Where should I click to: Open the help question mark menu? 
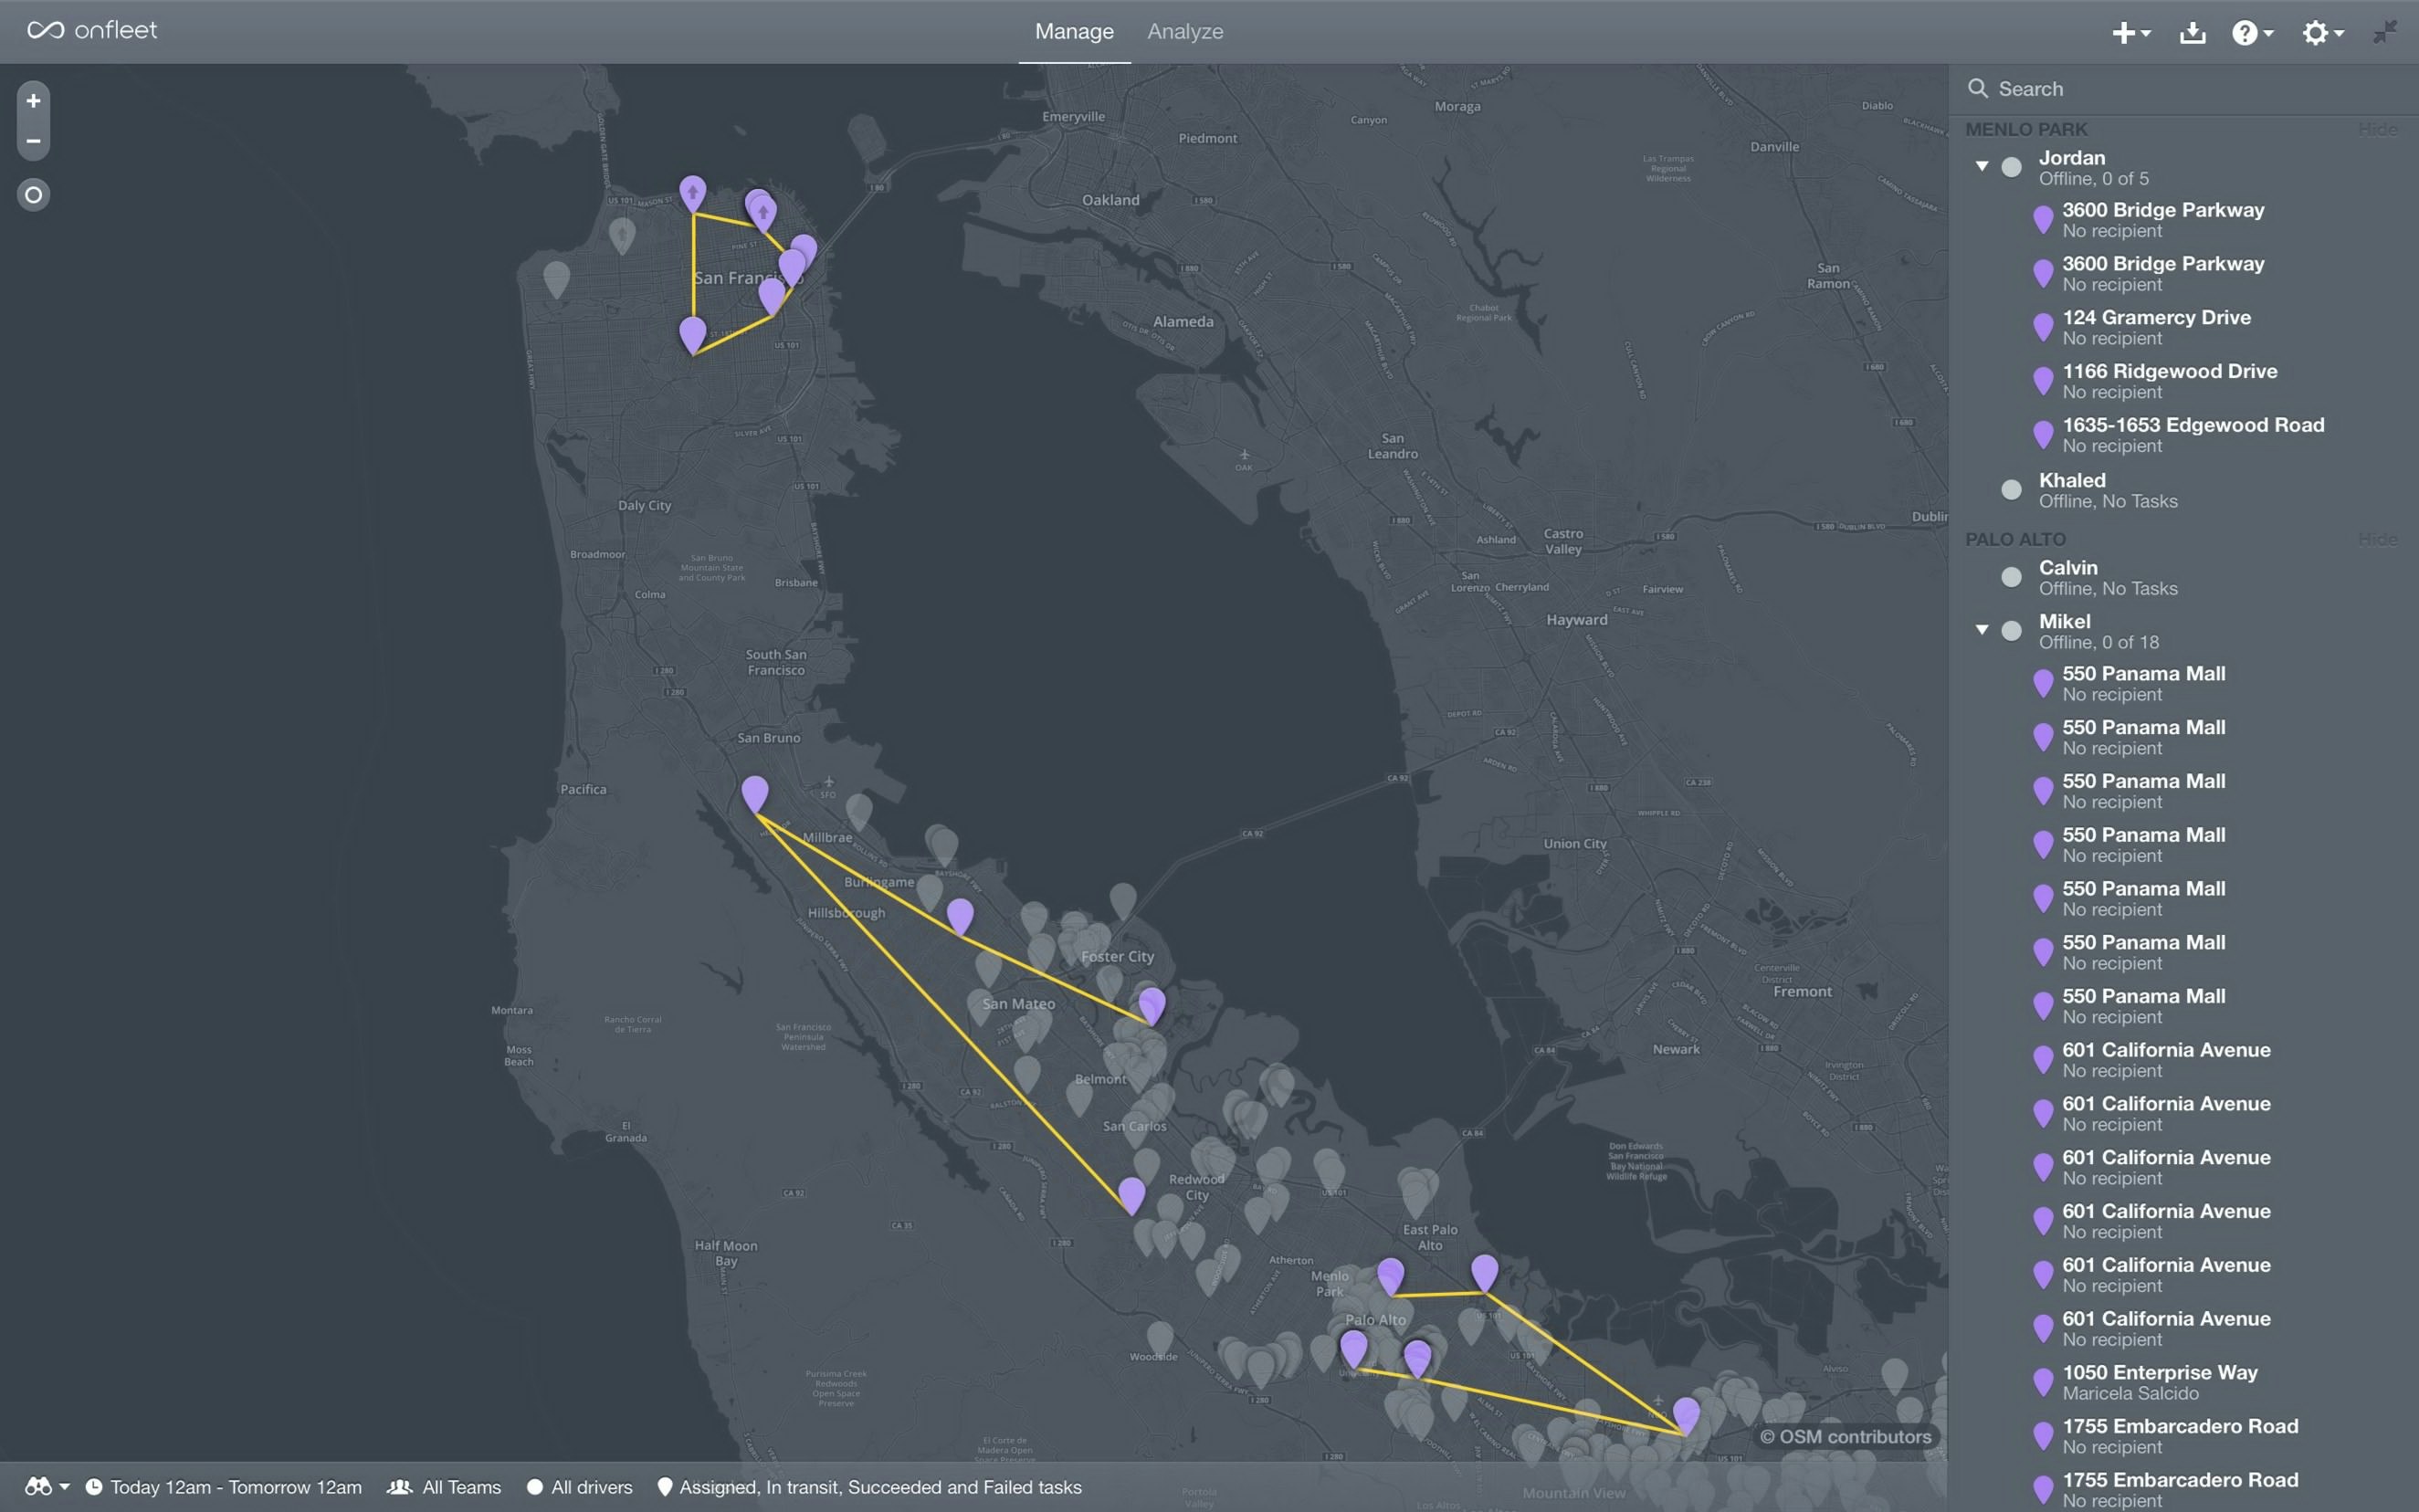pos(2252,33)
